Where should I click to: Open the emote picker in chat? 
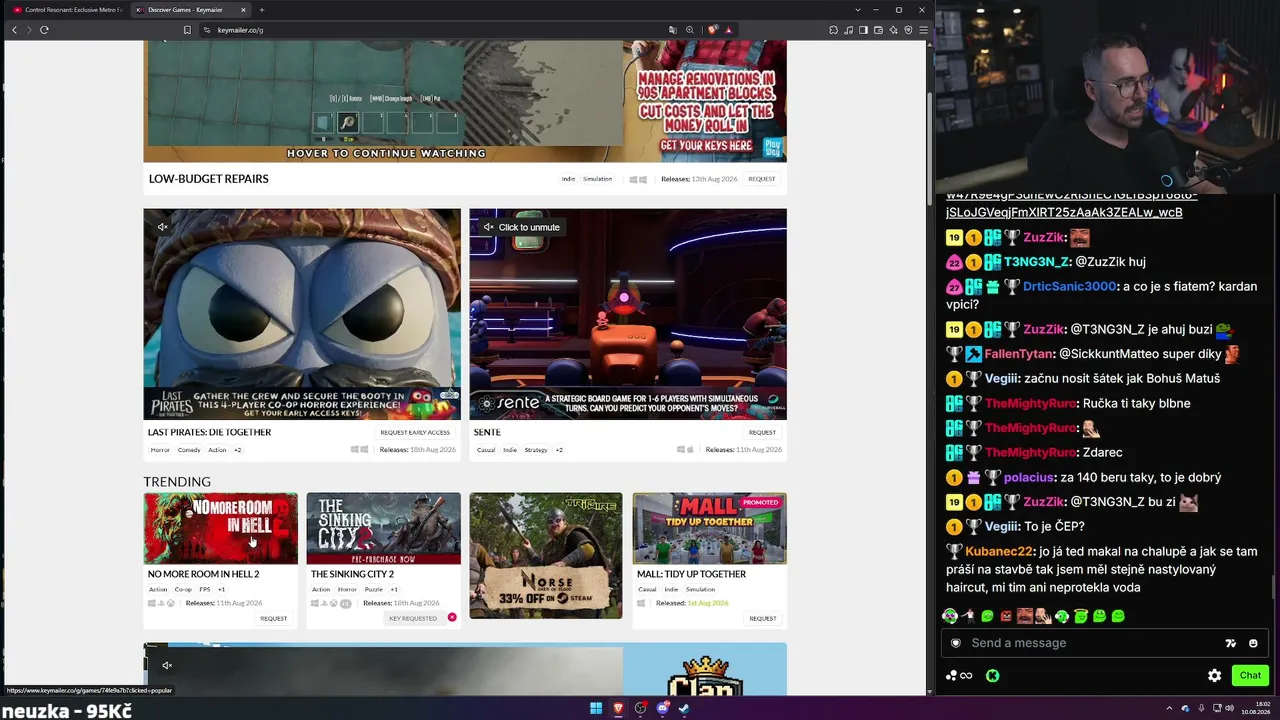(x=1253, y=643)
